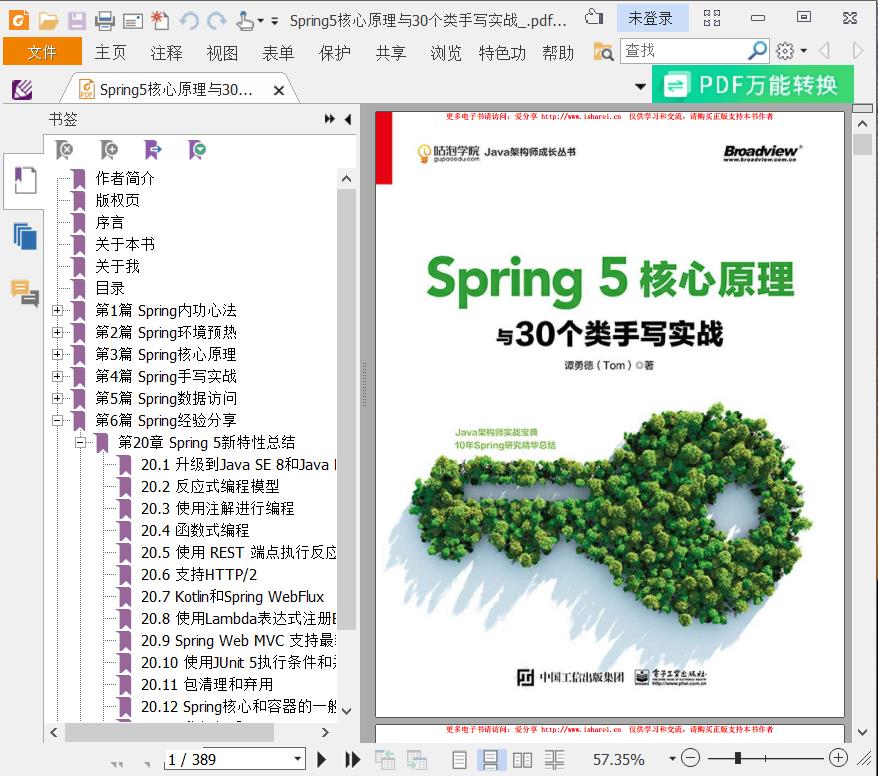Viewport: 878px width, 776px height.
Task: Click the new PDF star icon
Action: (160, 21)
